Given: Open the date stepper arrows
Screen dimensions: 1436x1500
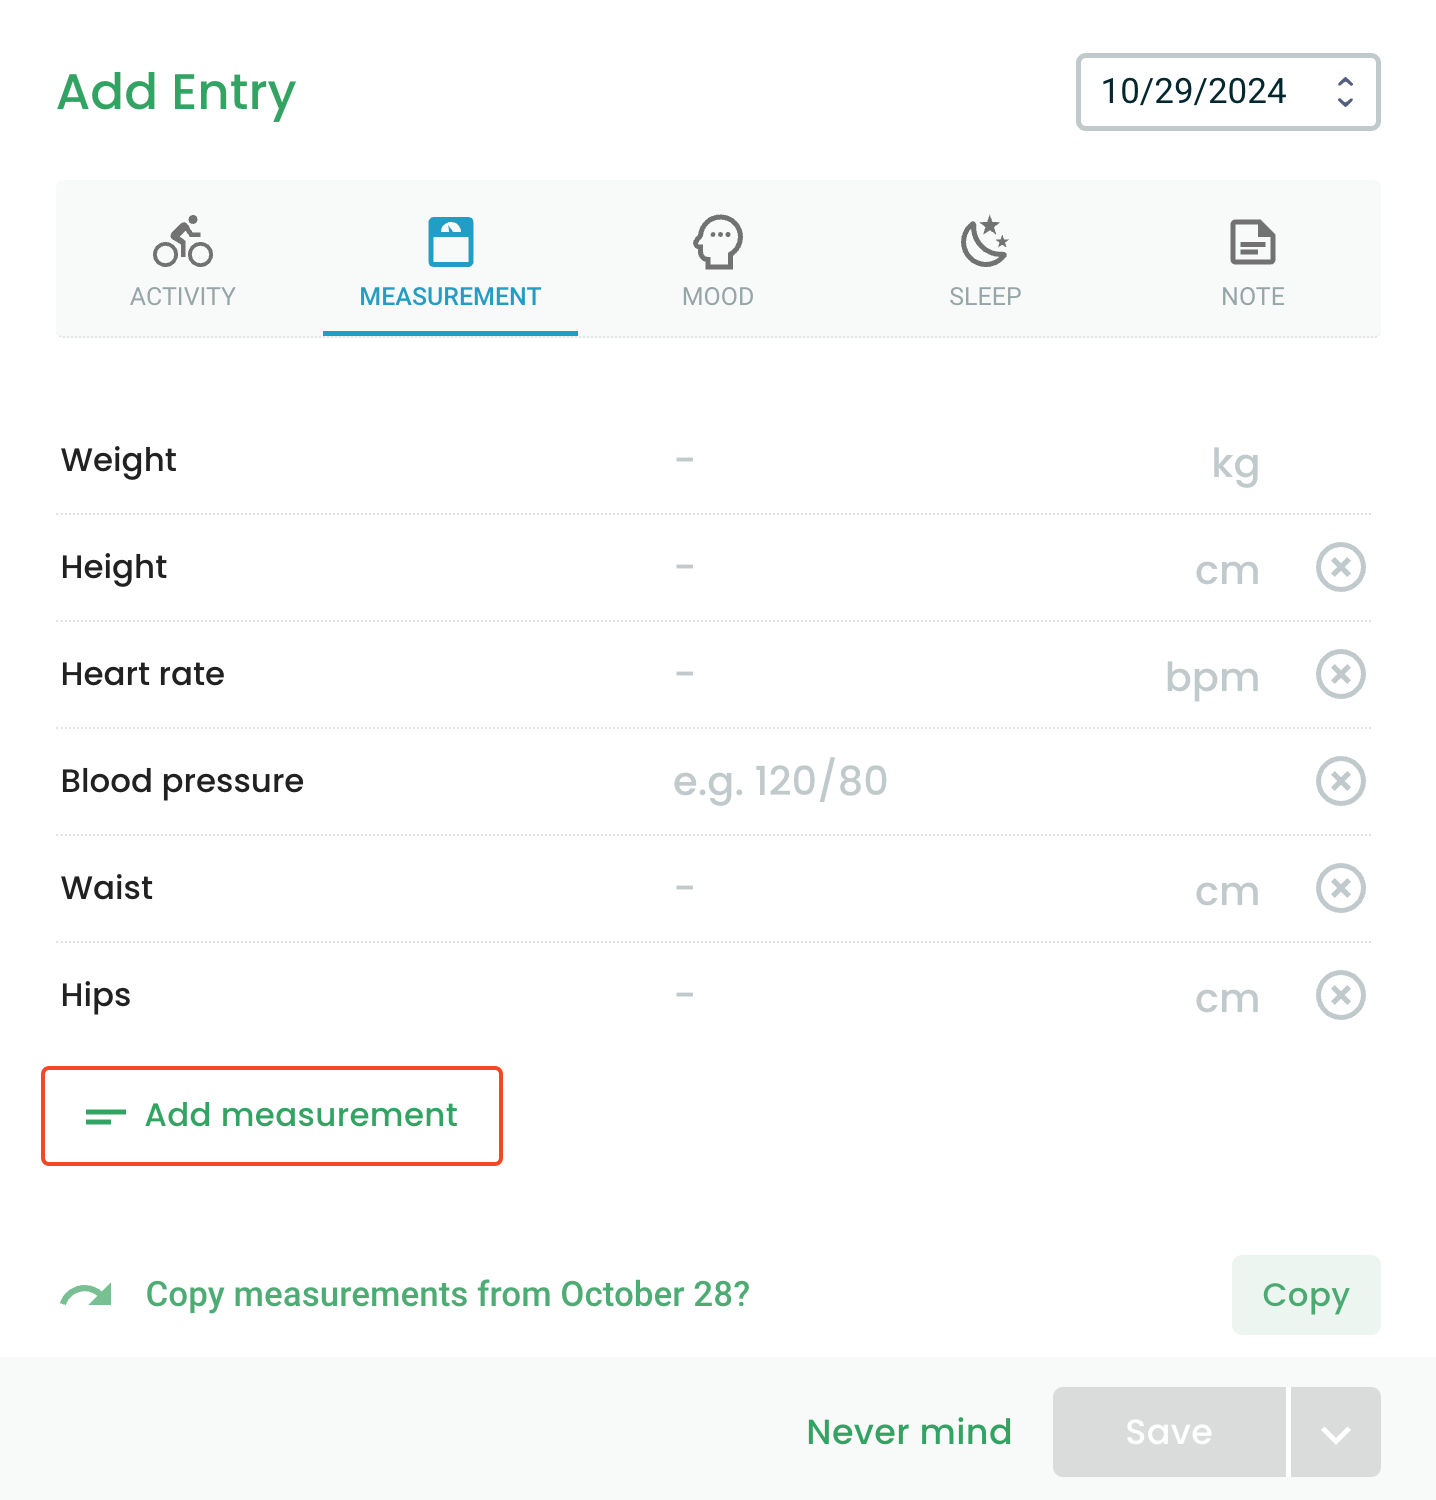Looking at the screenshot, I should (1345, 92).
